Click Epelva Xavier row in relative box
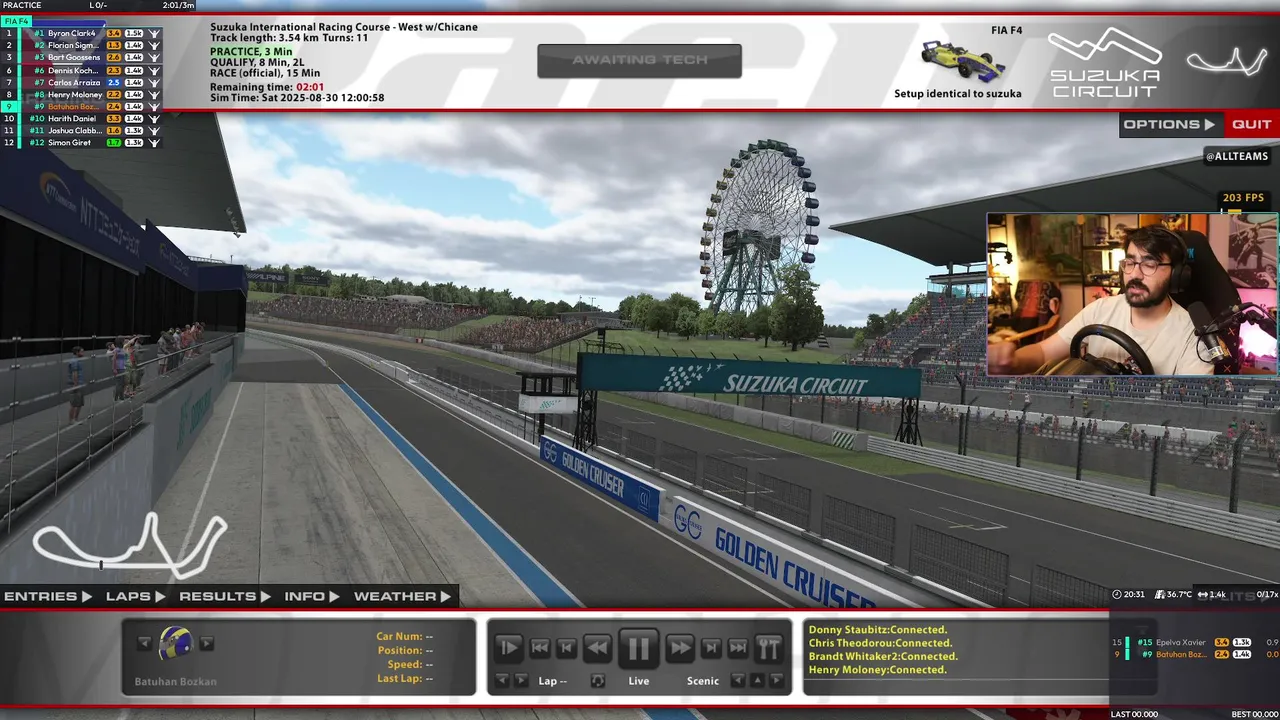This screenshot has width=1280, height=720. 1195,642
